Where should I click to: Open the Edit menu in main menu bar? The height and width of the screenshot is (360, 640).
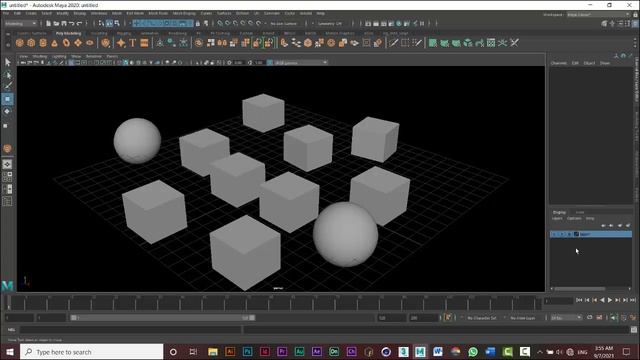(x=17, y=13)
